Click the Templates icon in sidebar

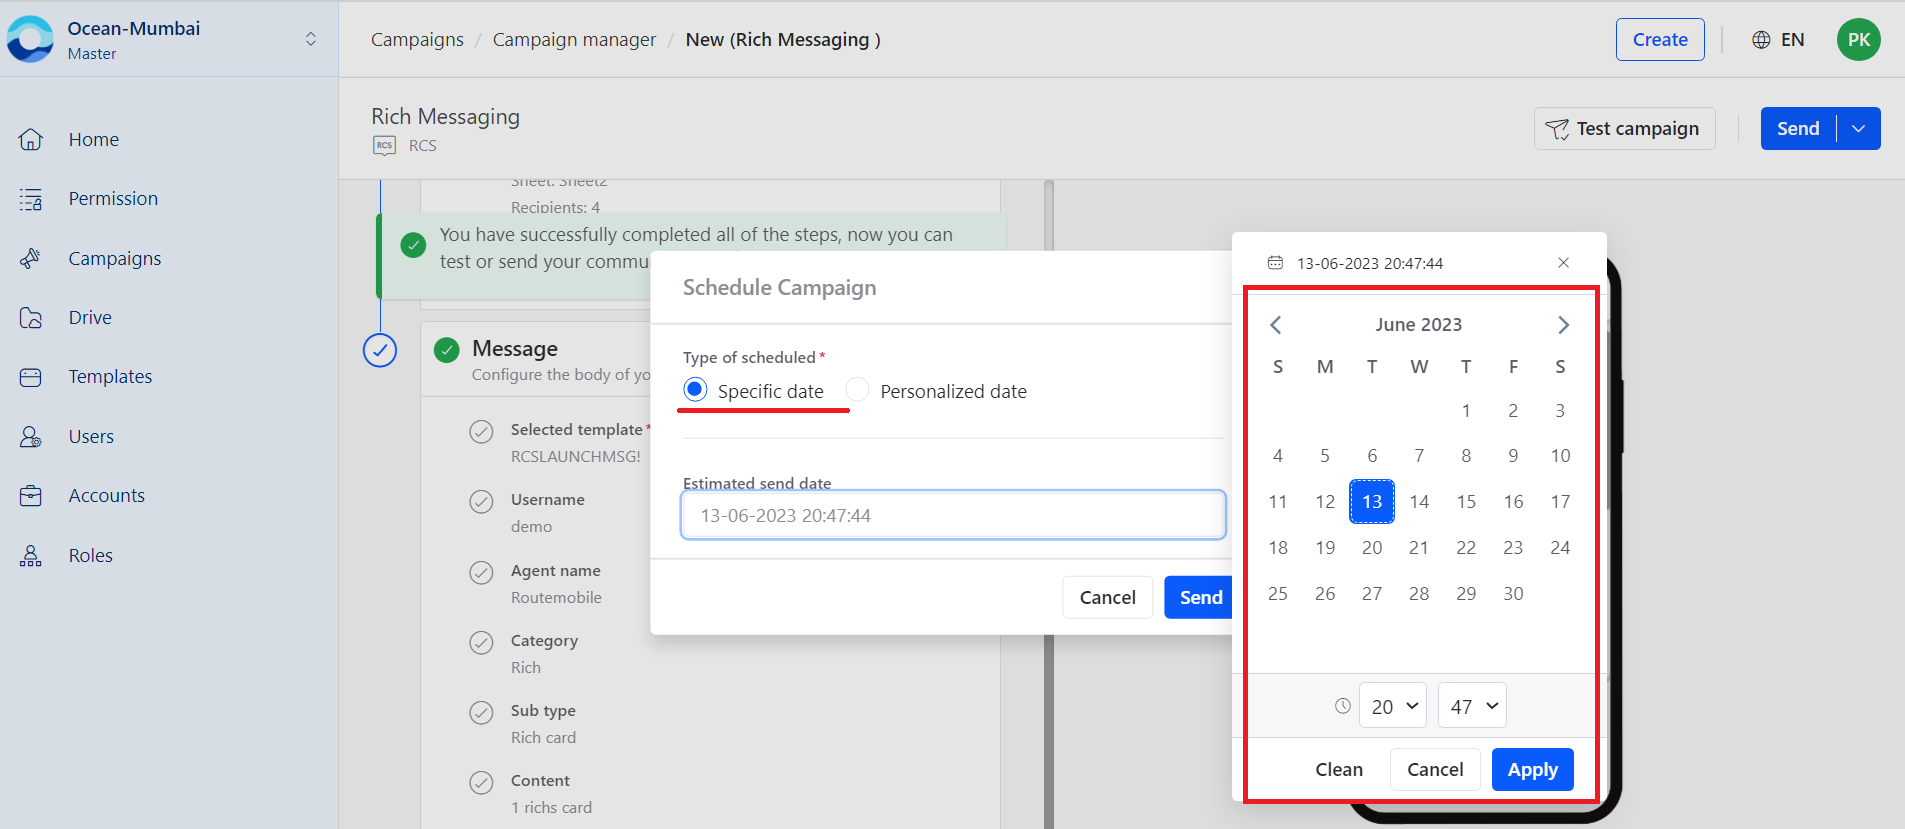(31, 377)
